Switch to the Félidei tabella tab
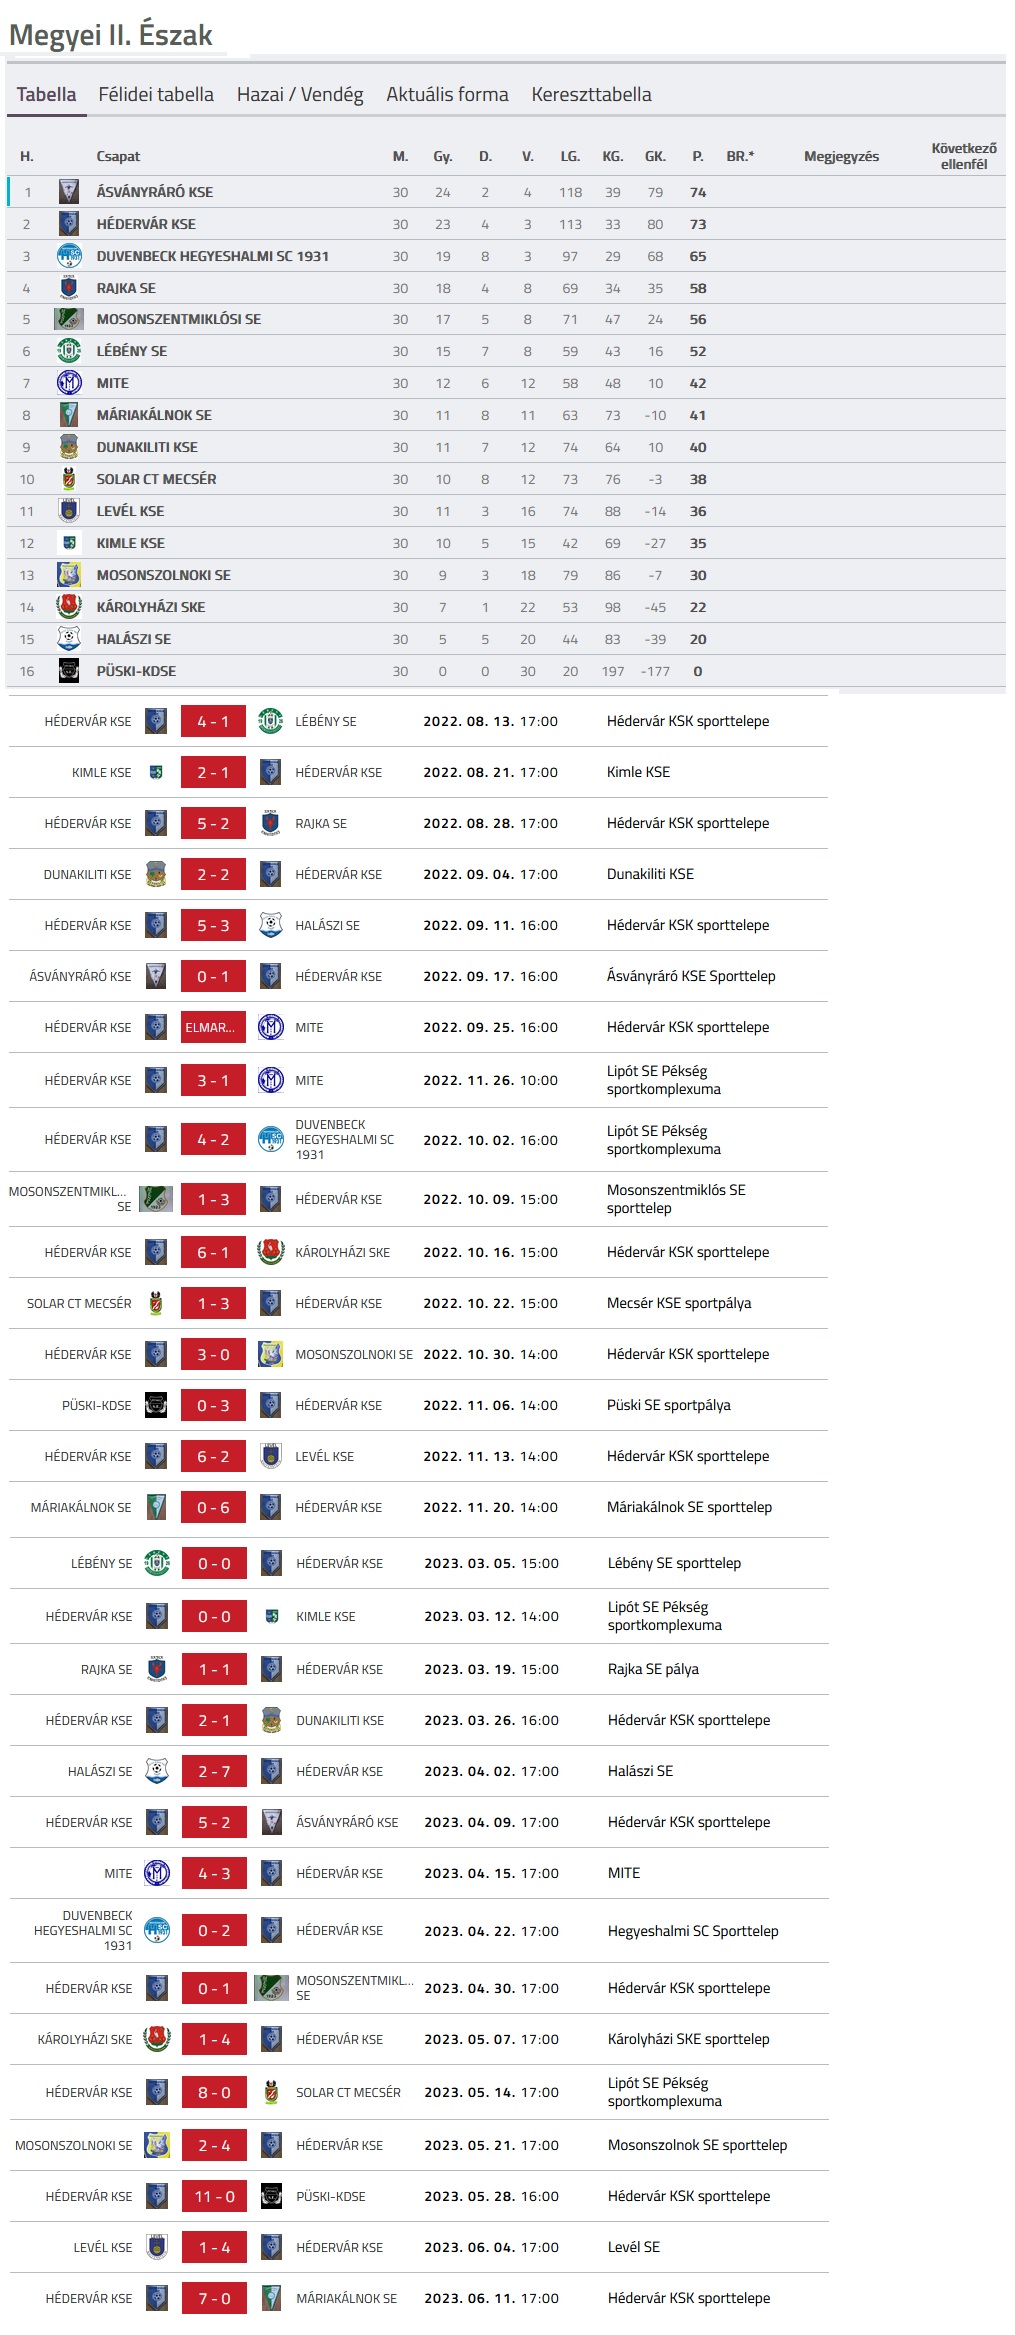This screenshot has width=1015, height=2335. click(156, 94)
